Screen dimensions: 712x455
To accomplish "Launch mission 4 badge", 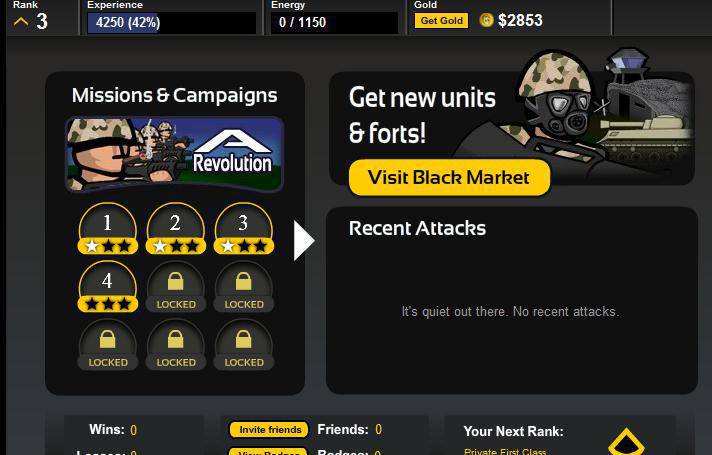I will click(108, 287).
